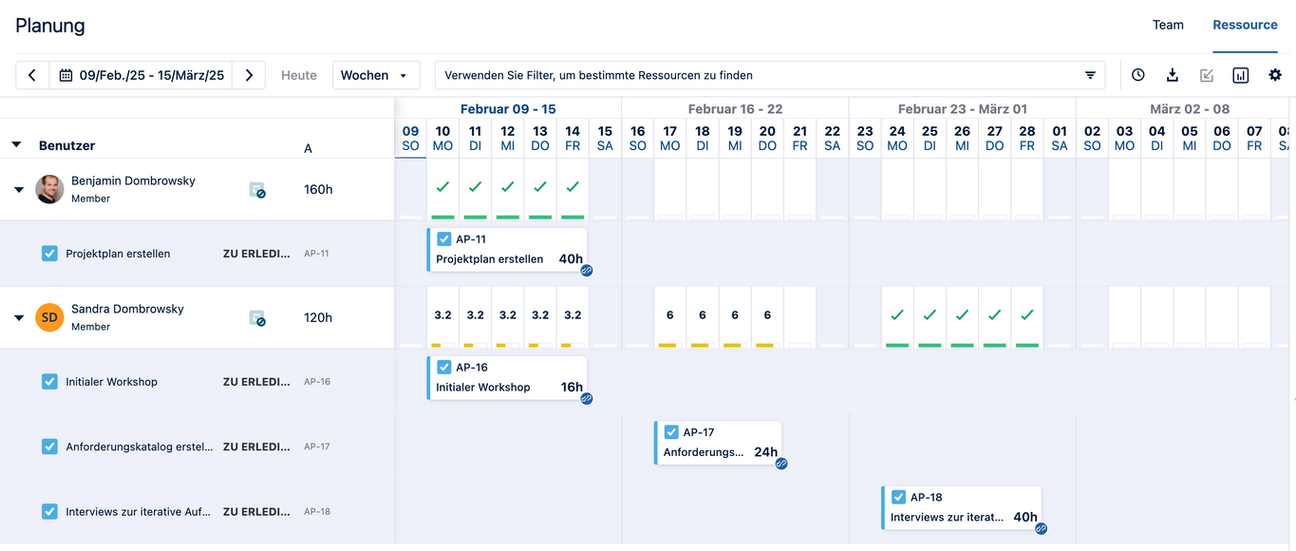Toggle checkbox on AP-17 timeline card
This screenshot has width=1296, height=551.
tap(671, 432)
